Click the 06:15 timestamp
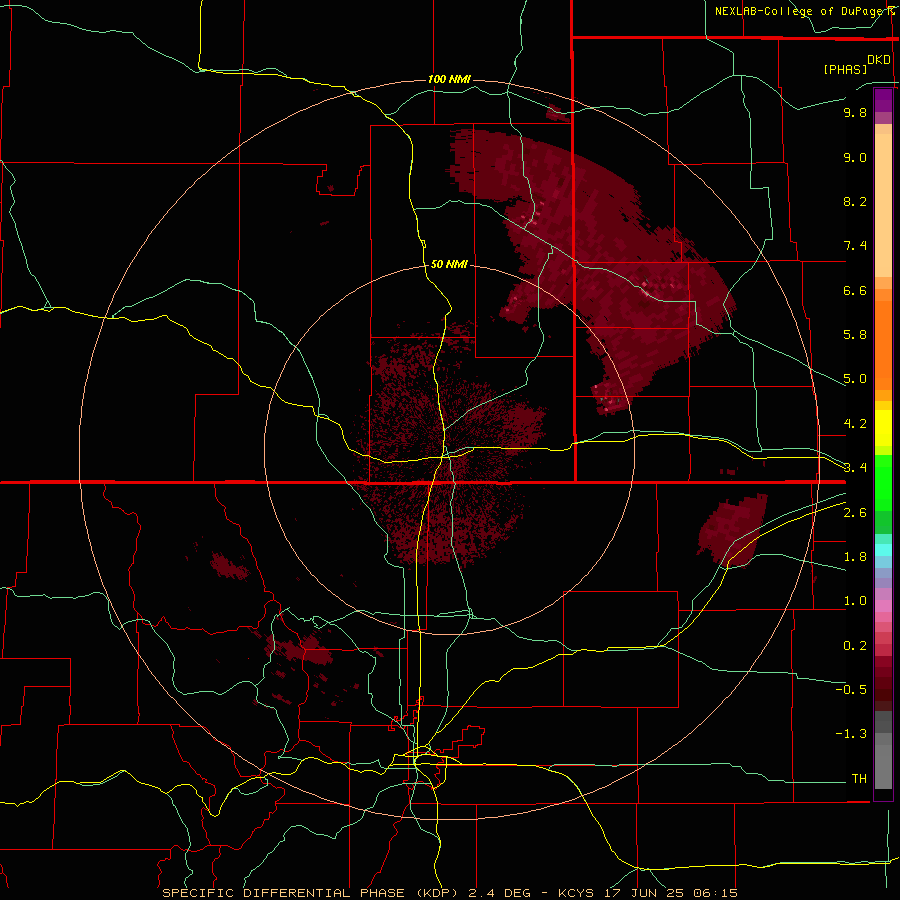This screenshot has height=900, width=900. 715,893
